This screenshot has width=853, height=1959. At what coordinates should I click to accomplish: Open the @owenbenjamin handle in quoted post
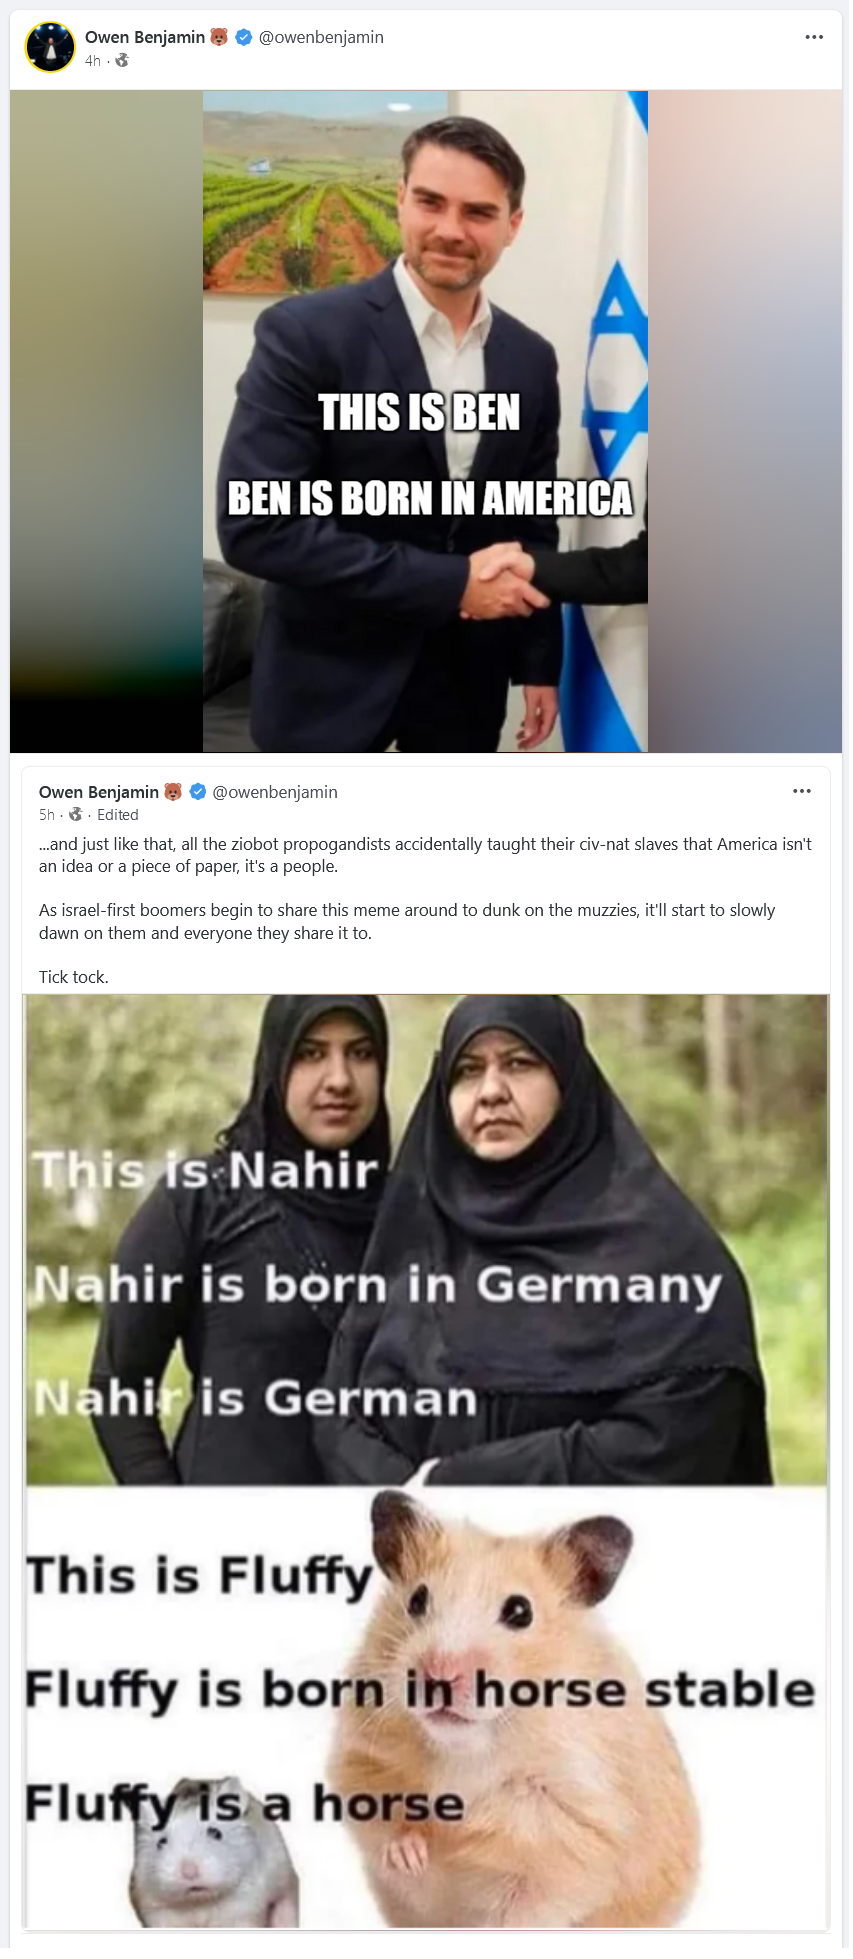click(x=275, y=792)
